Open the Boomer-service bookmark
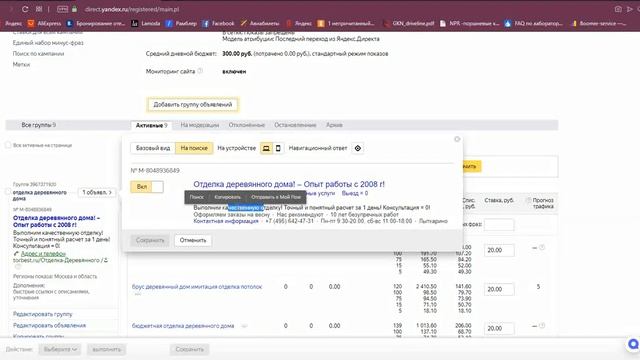This screenshot has width=640, height=360. coord(598,24)
